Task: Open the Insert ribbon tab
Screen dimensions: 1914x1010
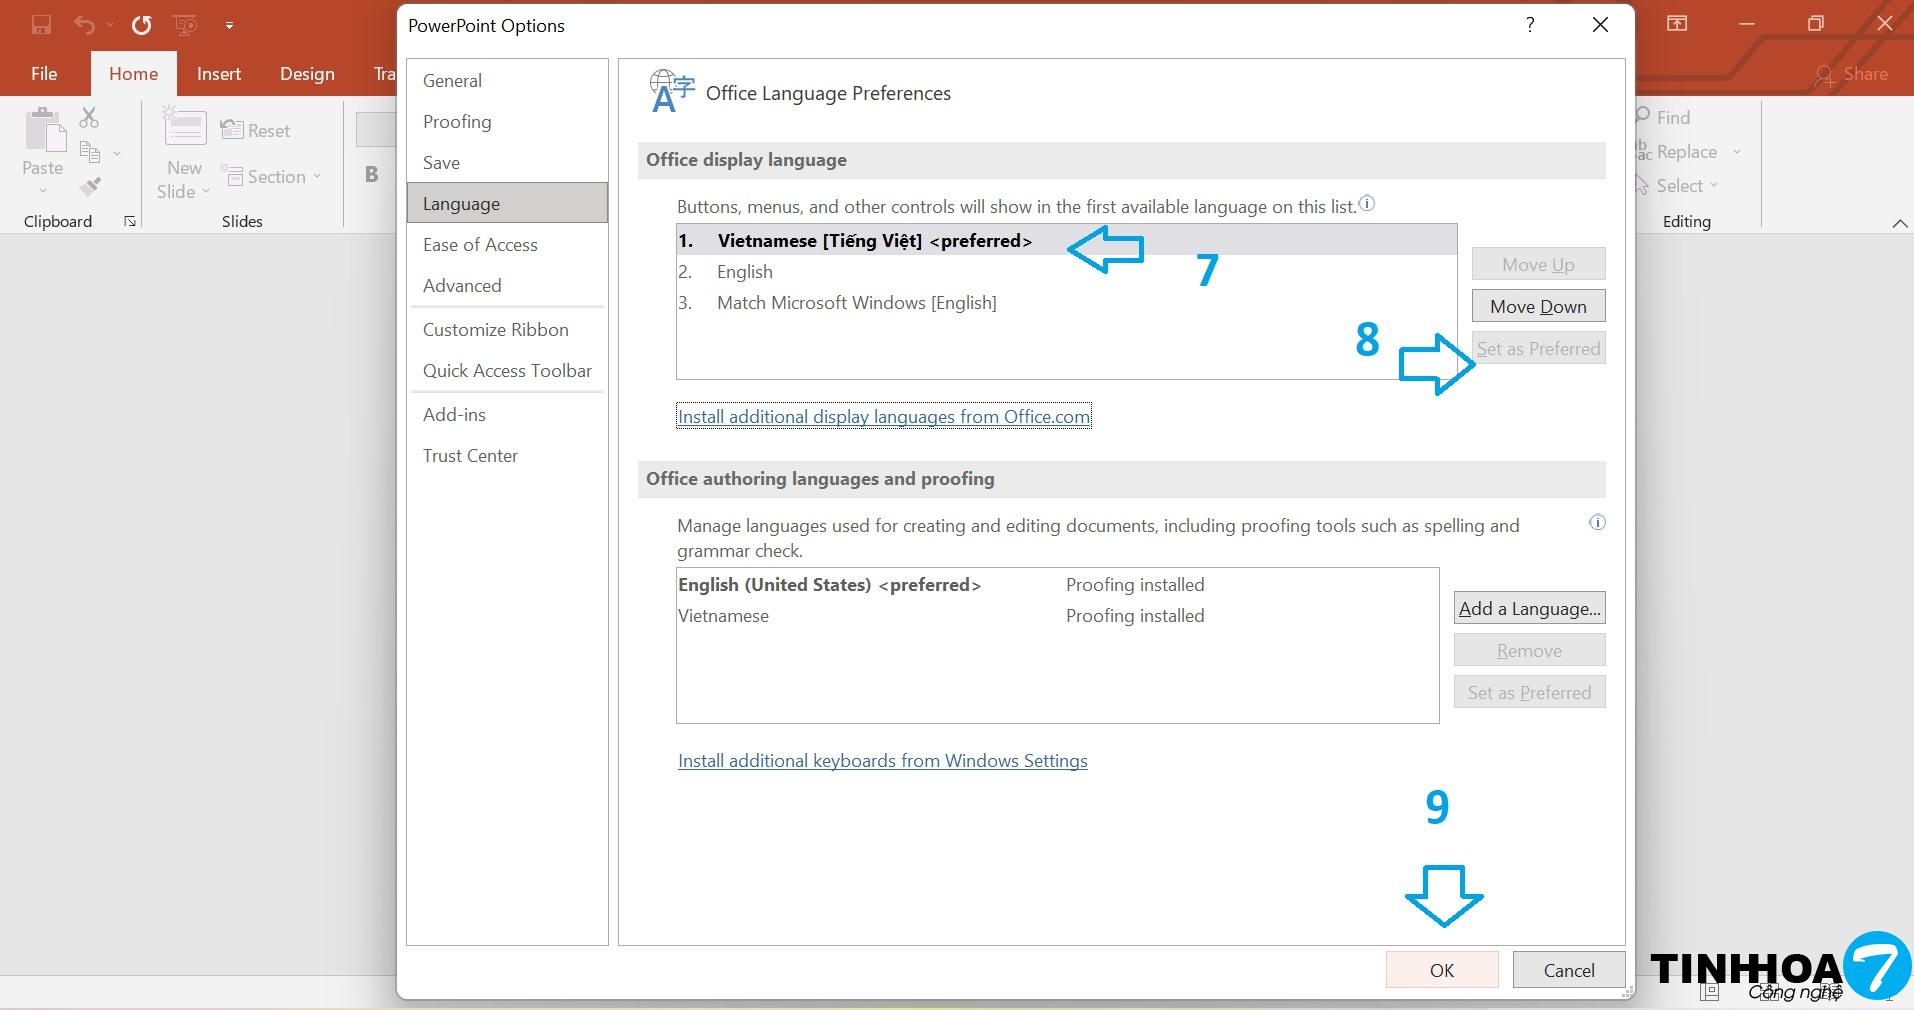Action: (x=218, y=74)
